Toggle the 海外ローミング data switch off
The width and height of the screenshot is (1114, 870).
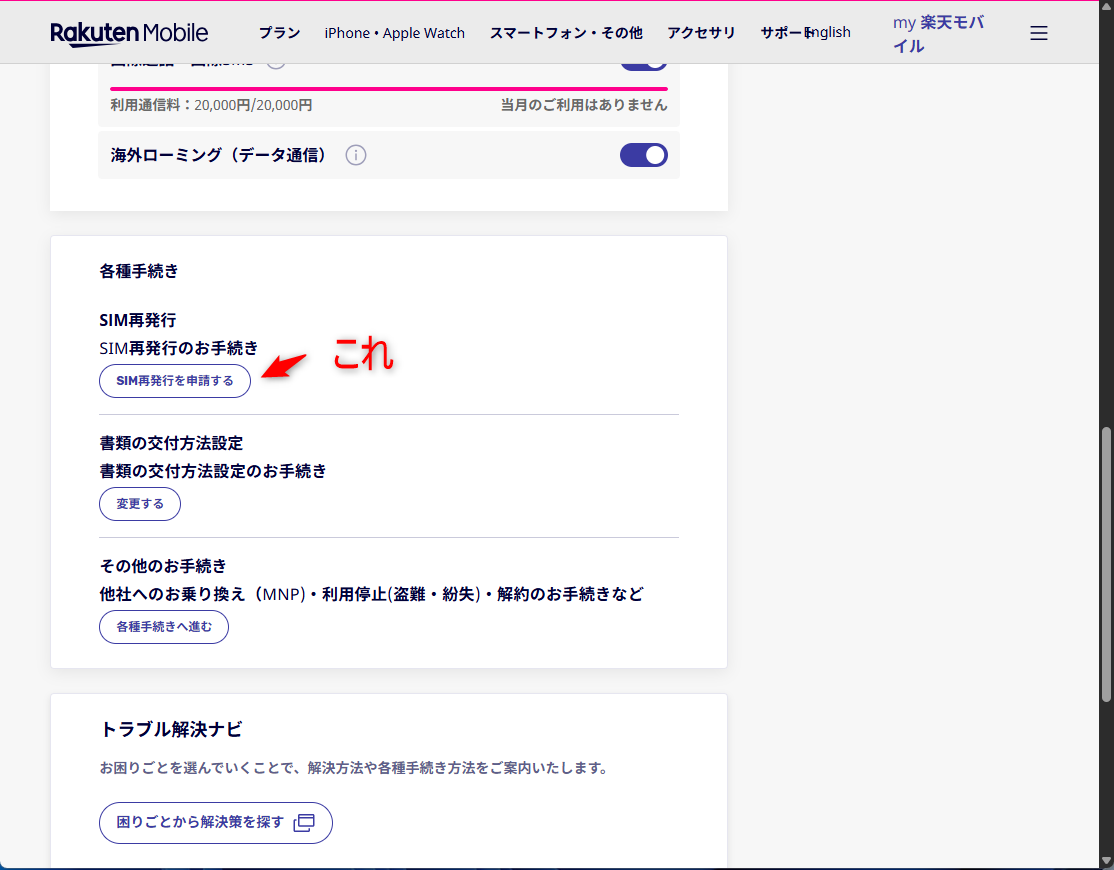pyautogui.click(x=643, y=155)
